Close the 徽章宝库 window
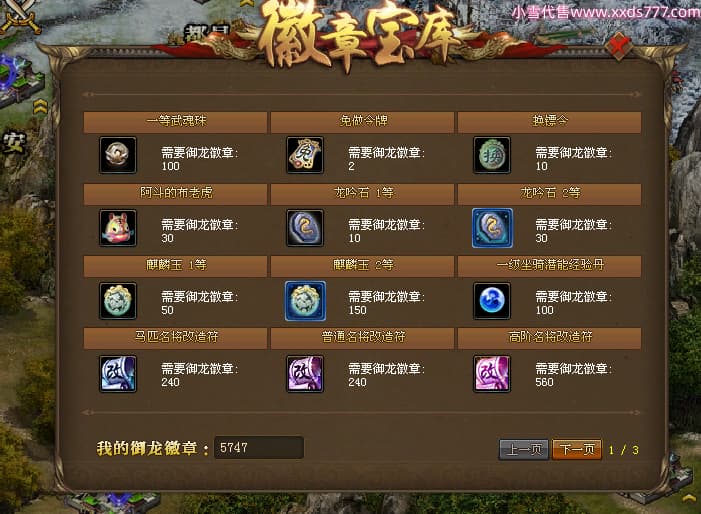This screenshot has height=514, width=701. click(619, 46)
